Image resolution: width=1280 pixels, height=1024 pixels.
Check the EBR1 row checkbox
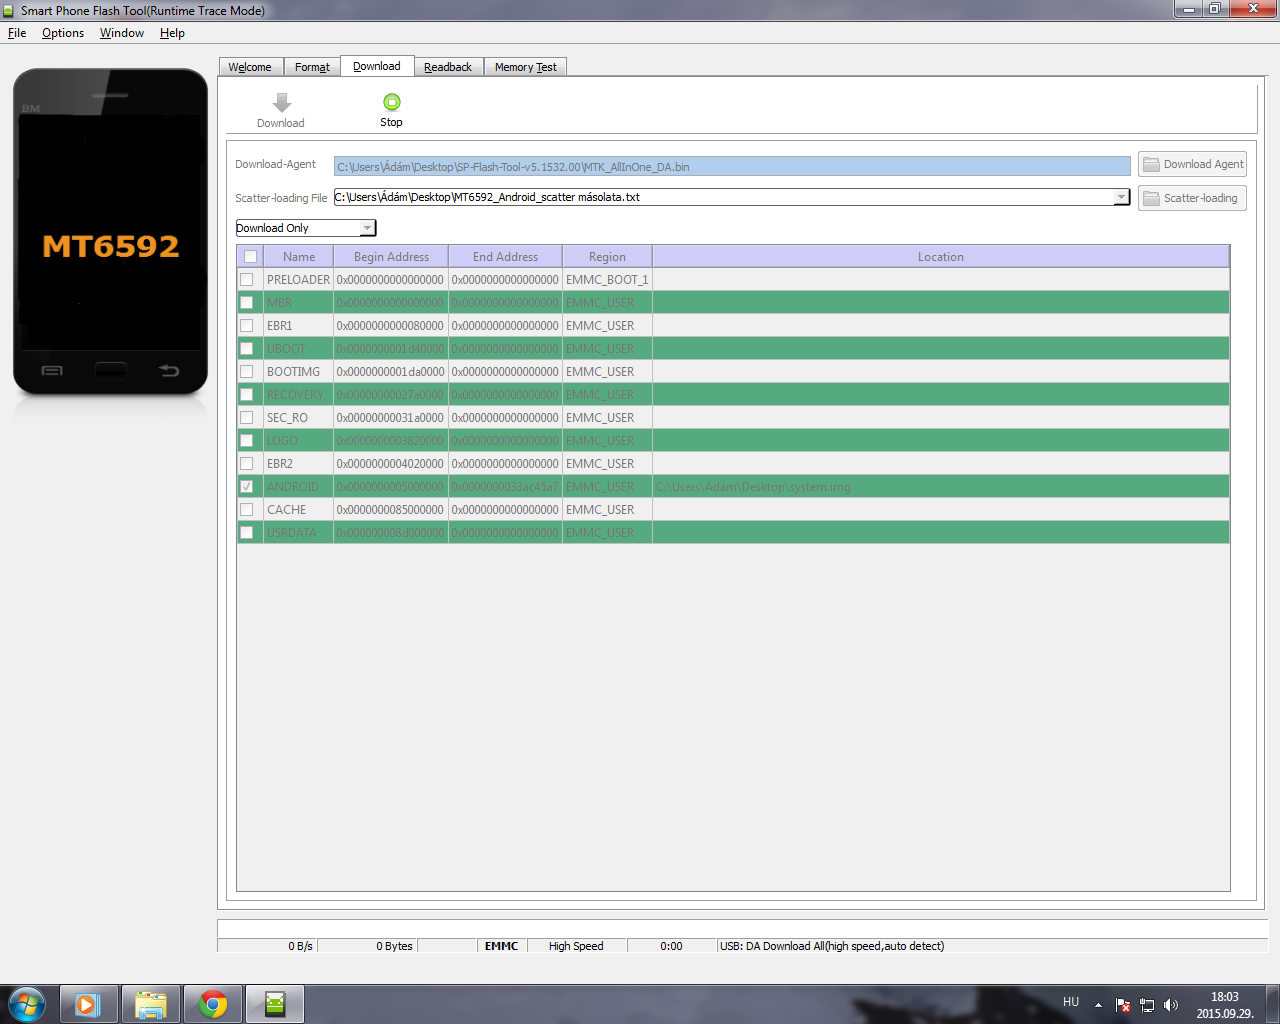247,326
